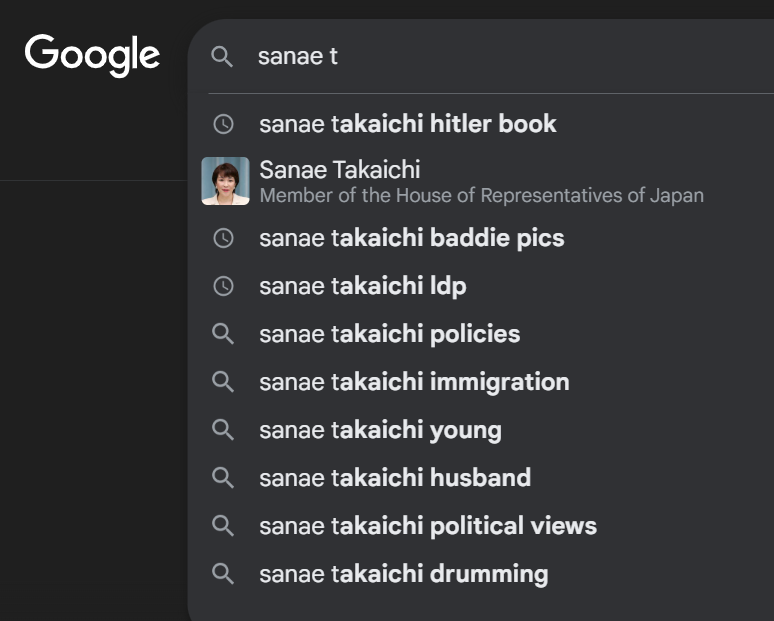Open Sanae Takaichi portrait thumbnail
This screenshot has height=621, width=774.
(x=226, y=181)
